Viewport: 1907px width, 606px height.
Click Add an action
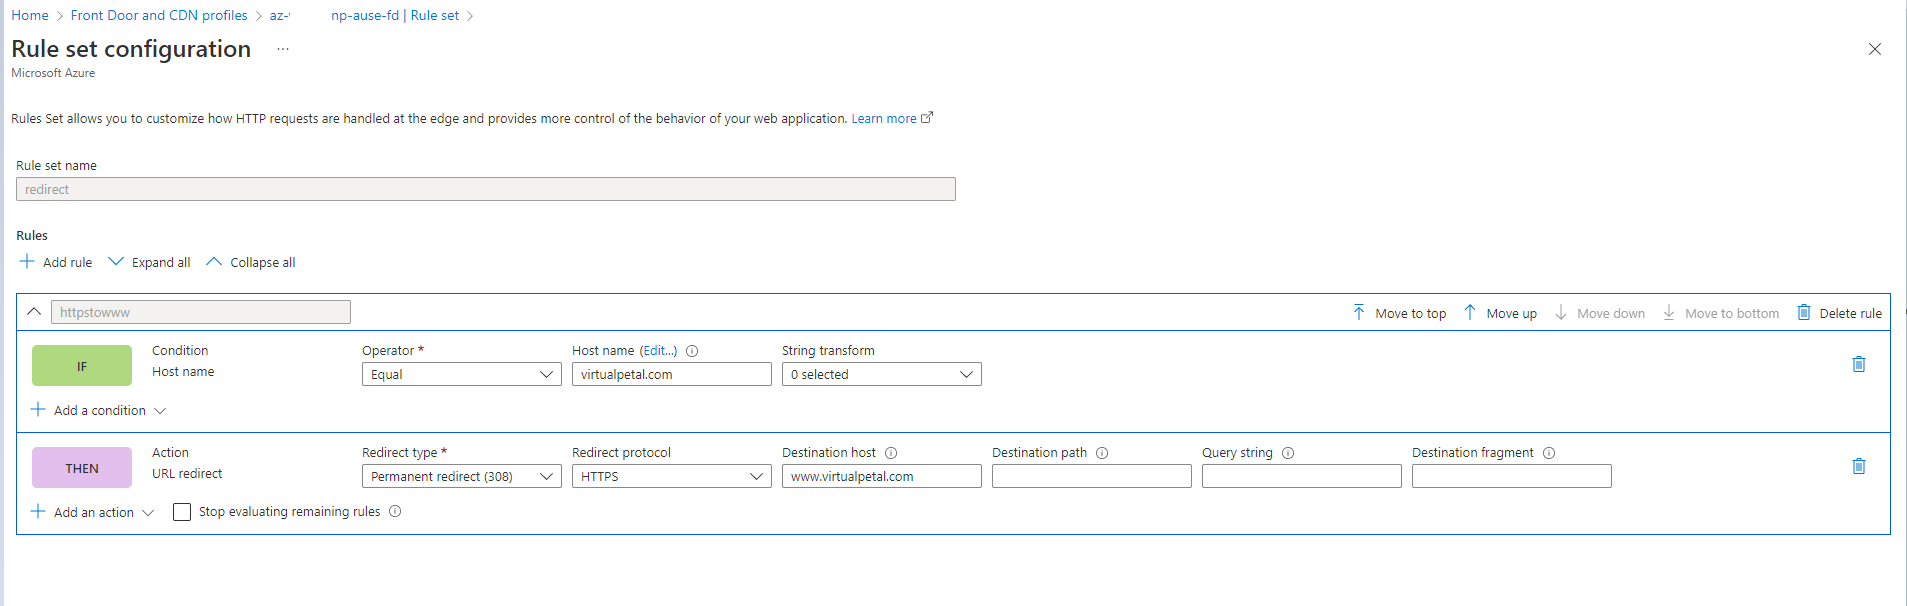pyautogui.click(x=92, y=512)
